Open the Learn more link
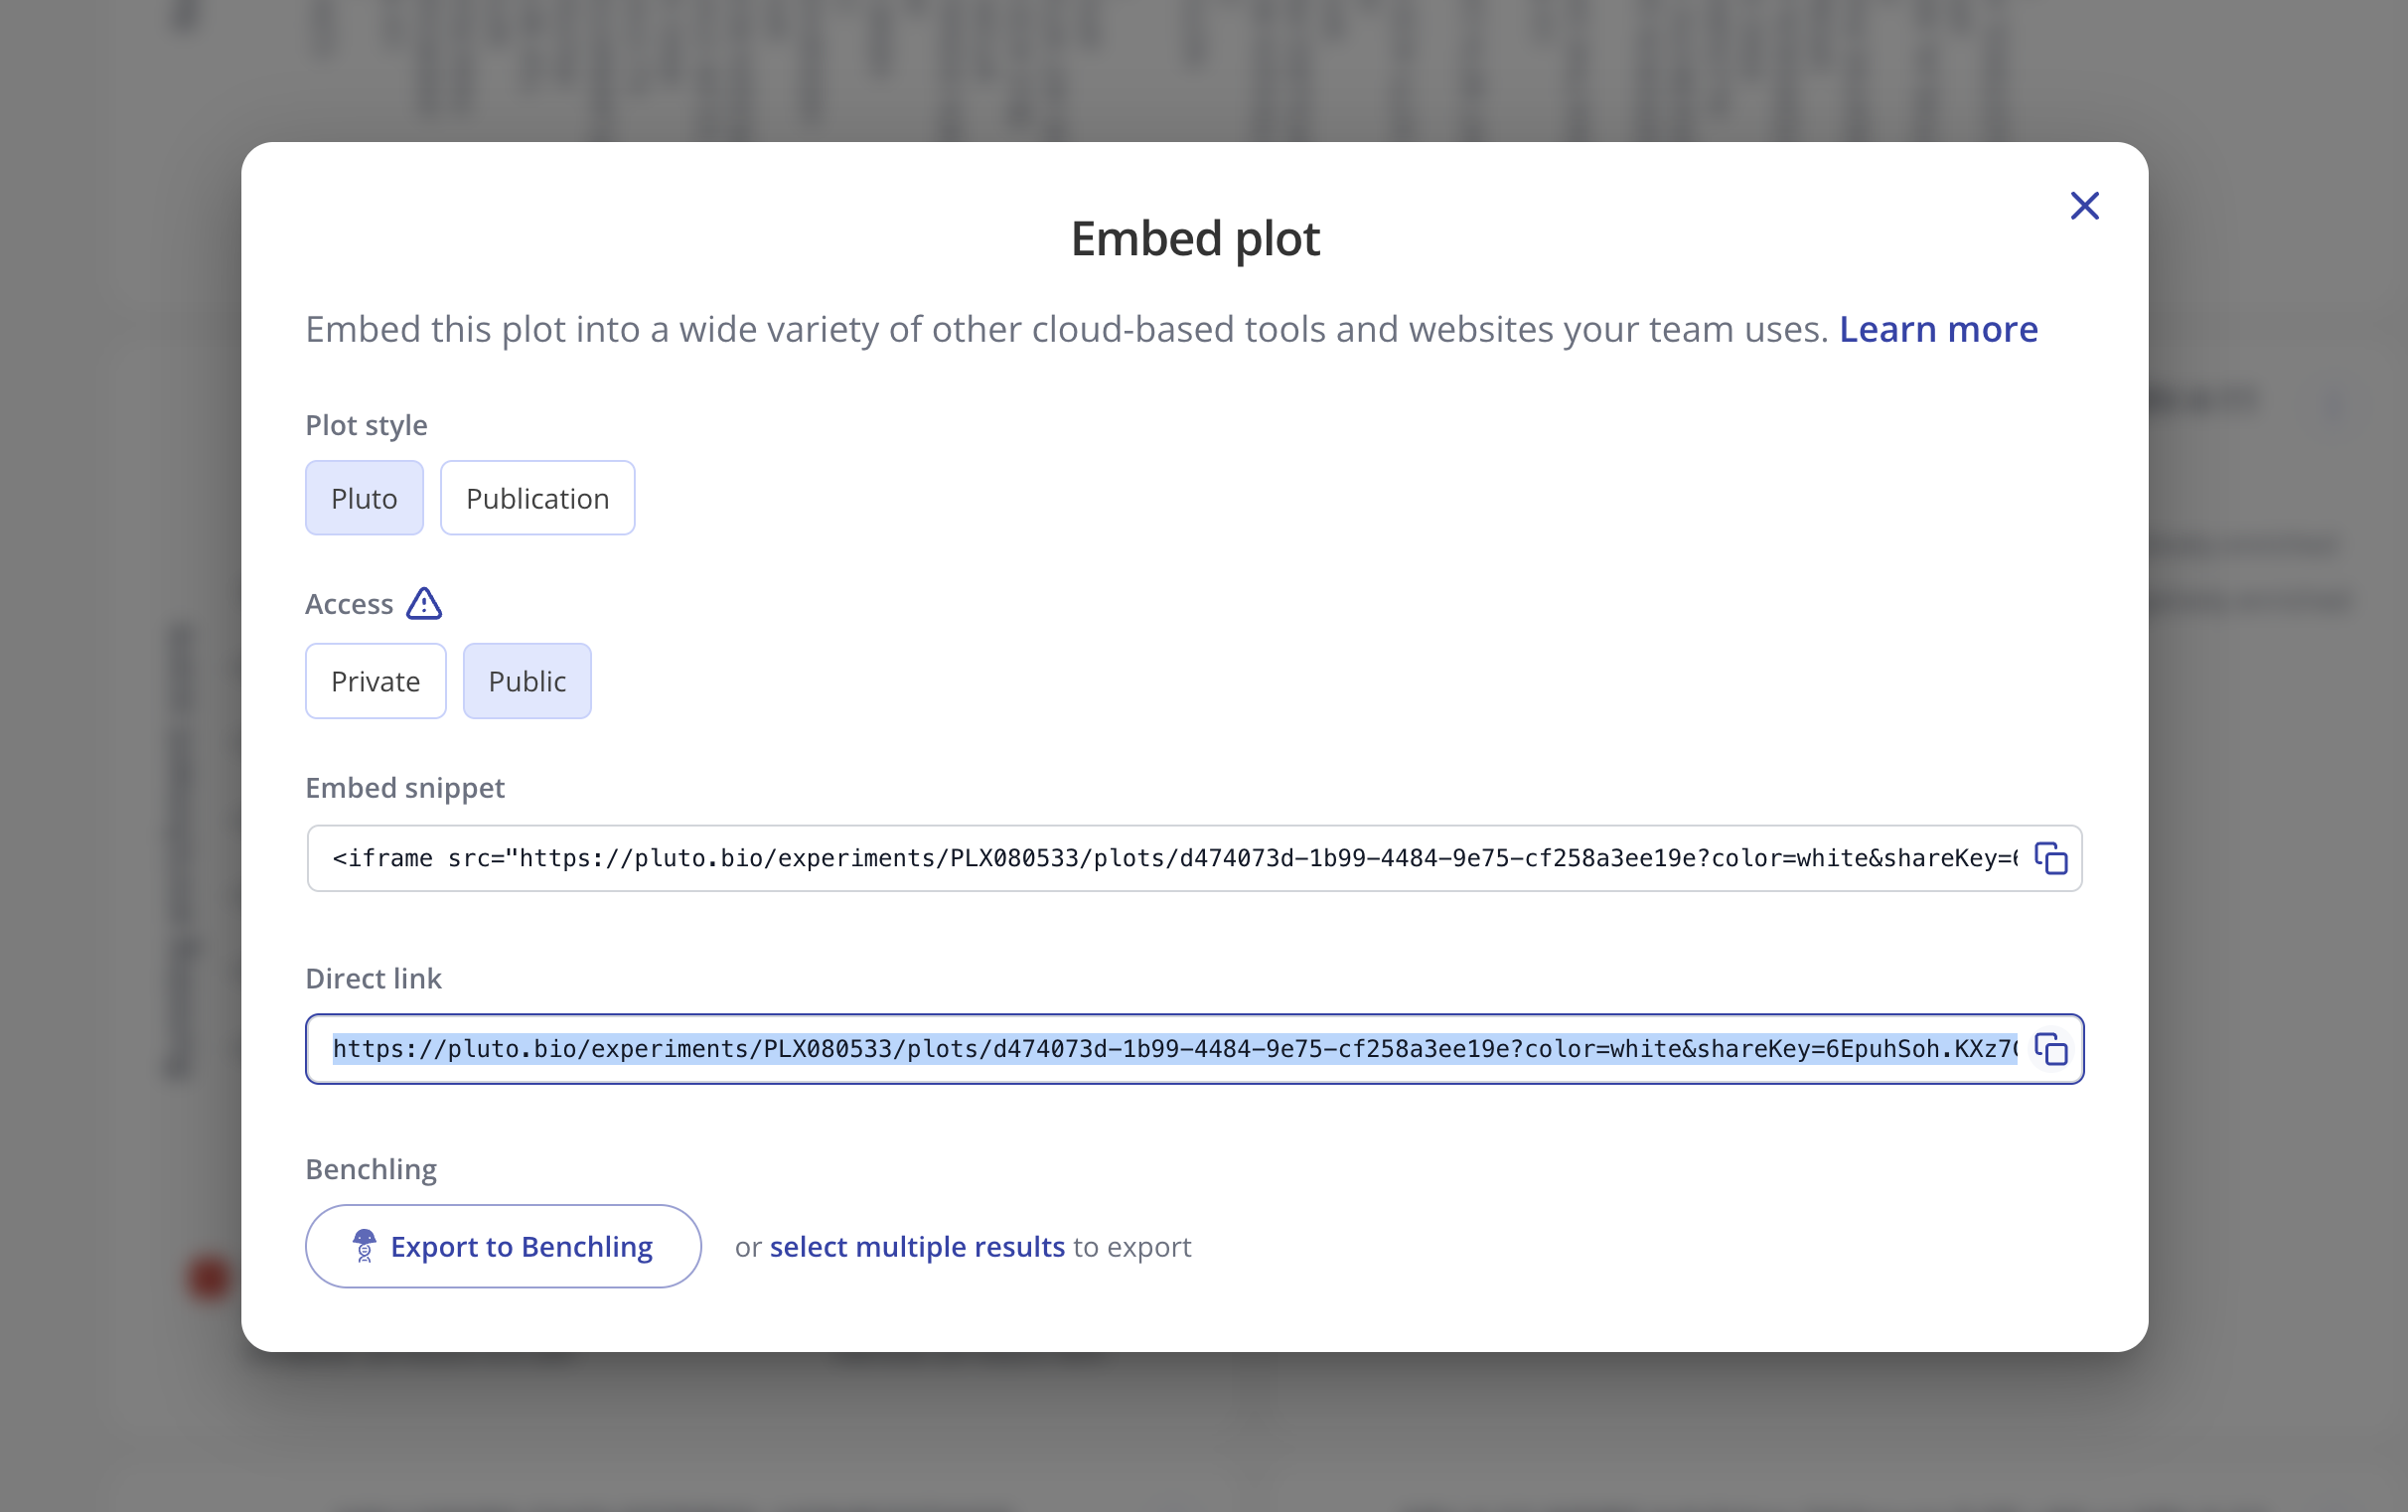2408x1512 pixels. click(1937, 329)
